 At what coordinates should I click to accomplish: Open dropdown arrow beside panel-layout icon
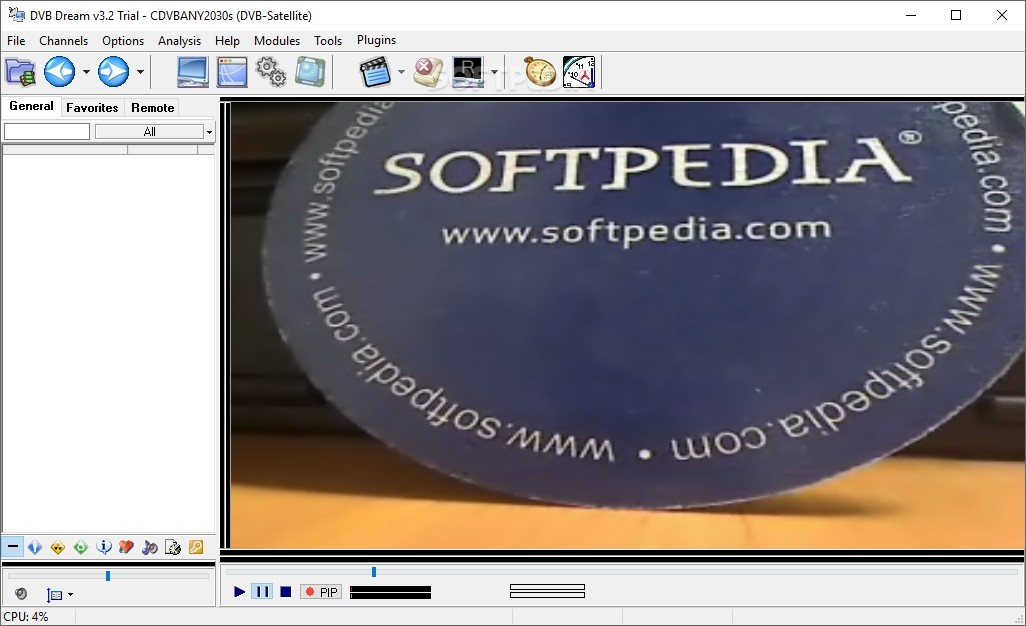tap(70, 595)
